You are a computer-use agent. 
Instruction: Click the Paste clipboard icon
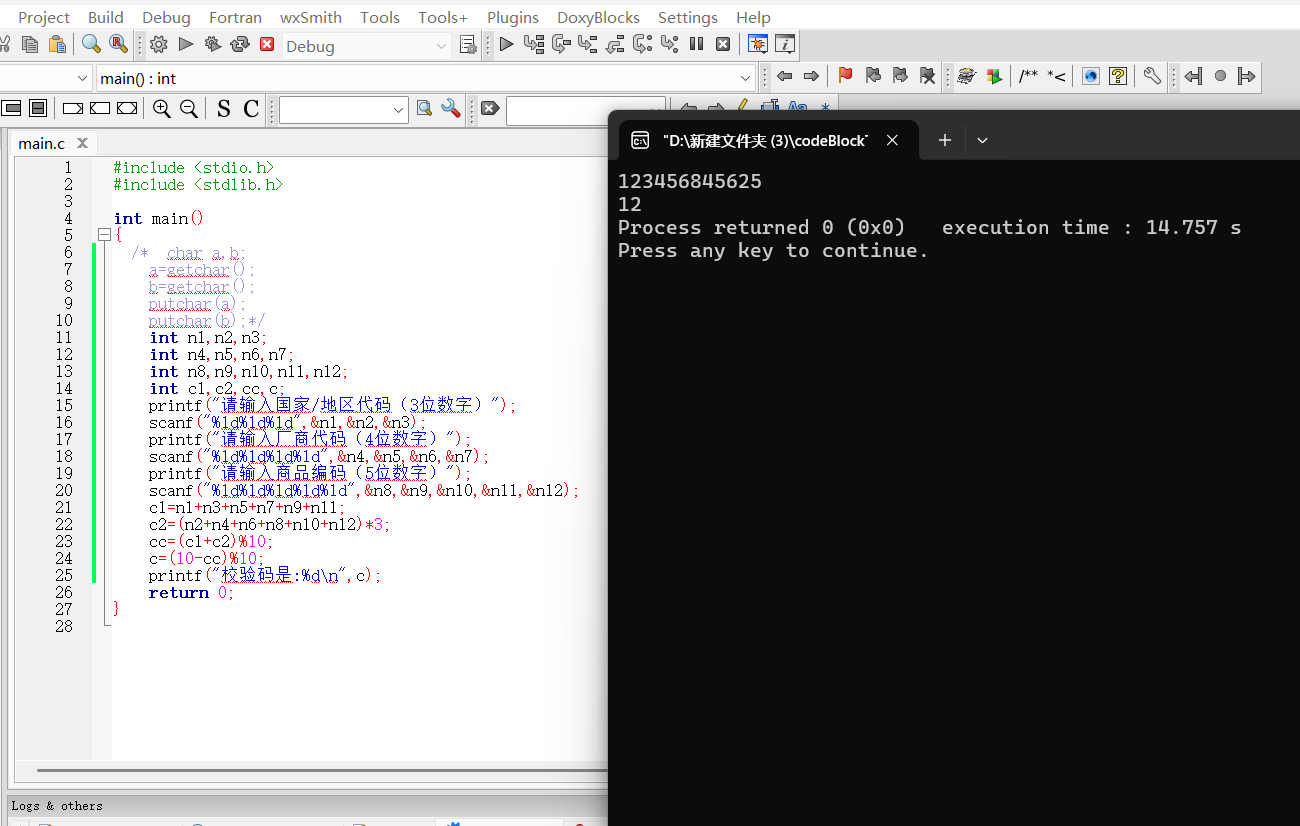click(57, 44)
